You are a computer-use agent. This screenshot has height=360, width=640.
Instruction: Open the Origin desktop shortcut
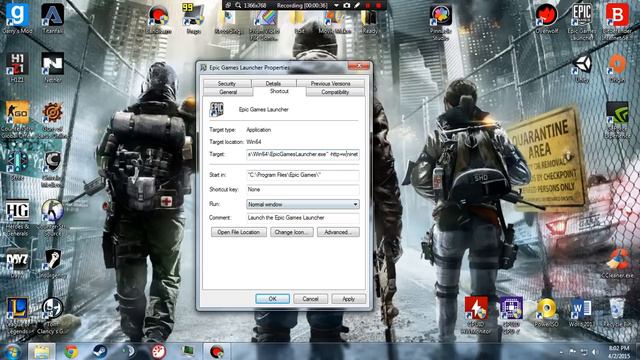(x=617, y=69)
